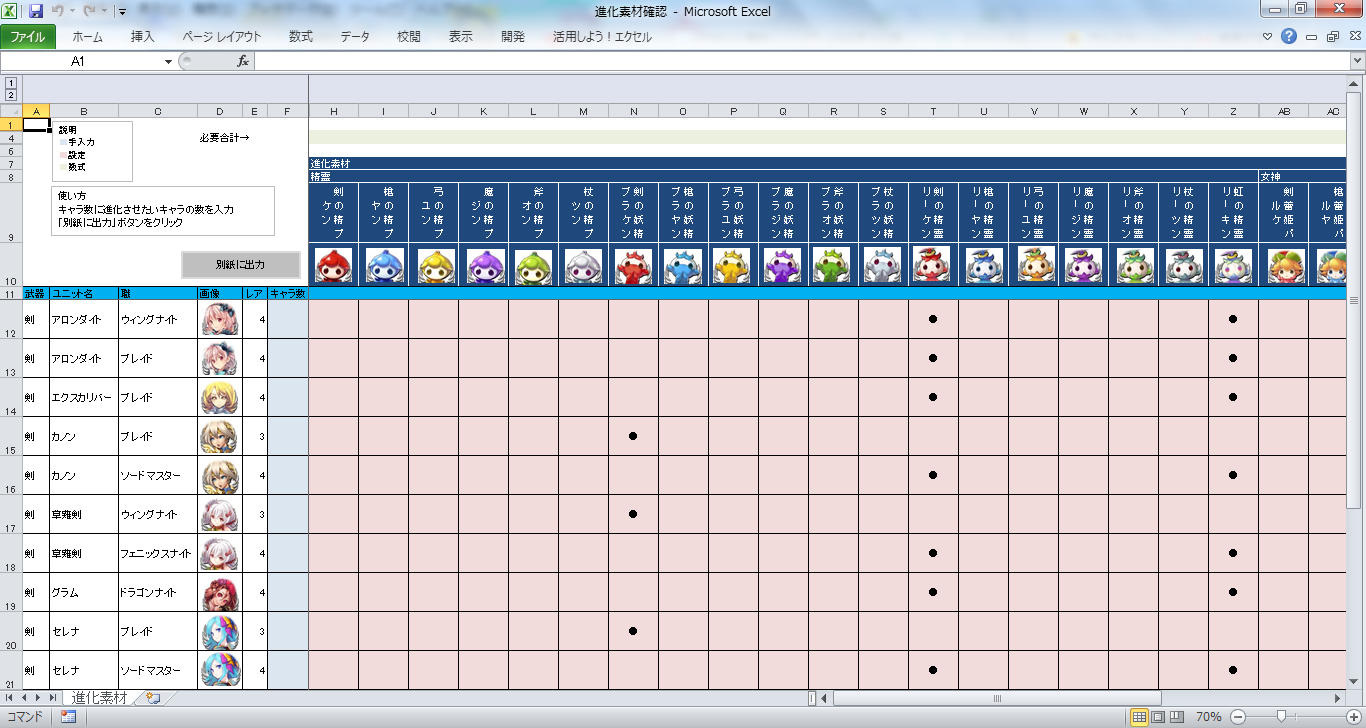The width and height of the screenshot is (1366, 728).
Task: Open the 開発 (Developer) ribbon tab
Action: 513,37
